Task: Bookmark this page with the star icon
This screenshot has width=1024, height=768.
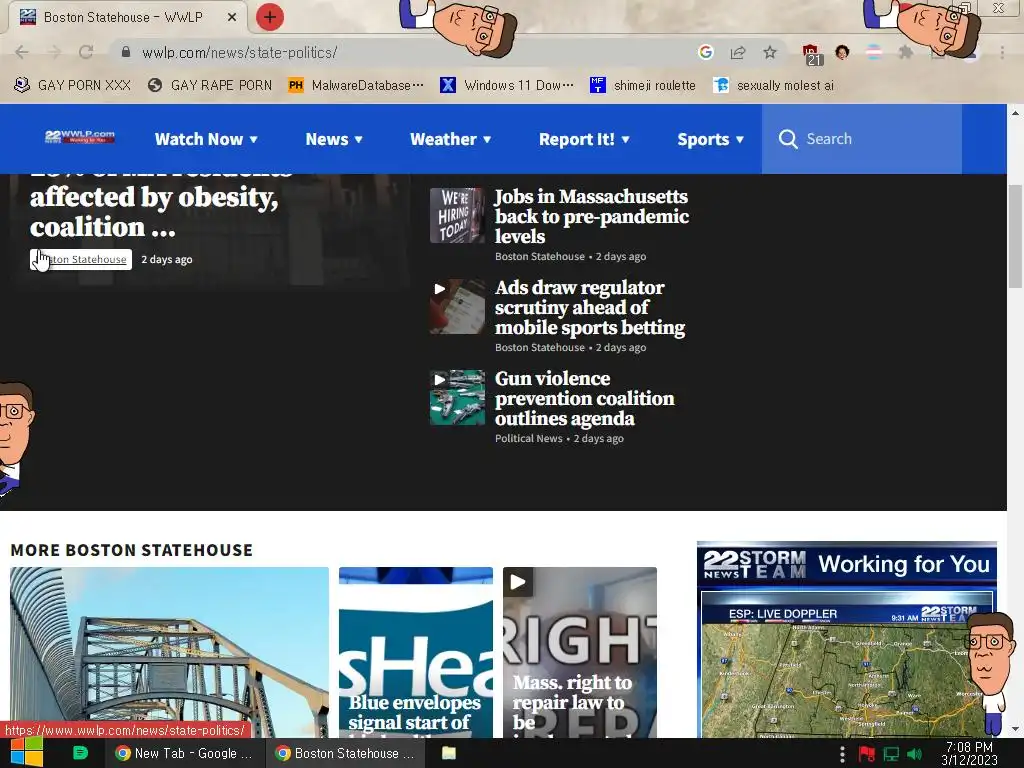Action: tap(770, 52)
